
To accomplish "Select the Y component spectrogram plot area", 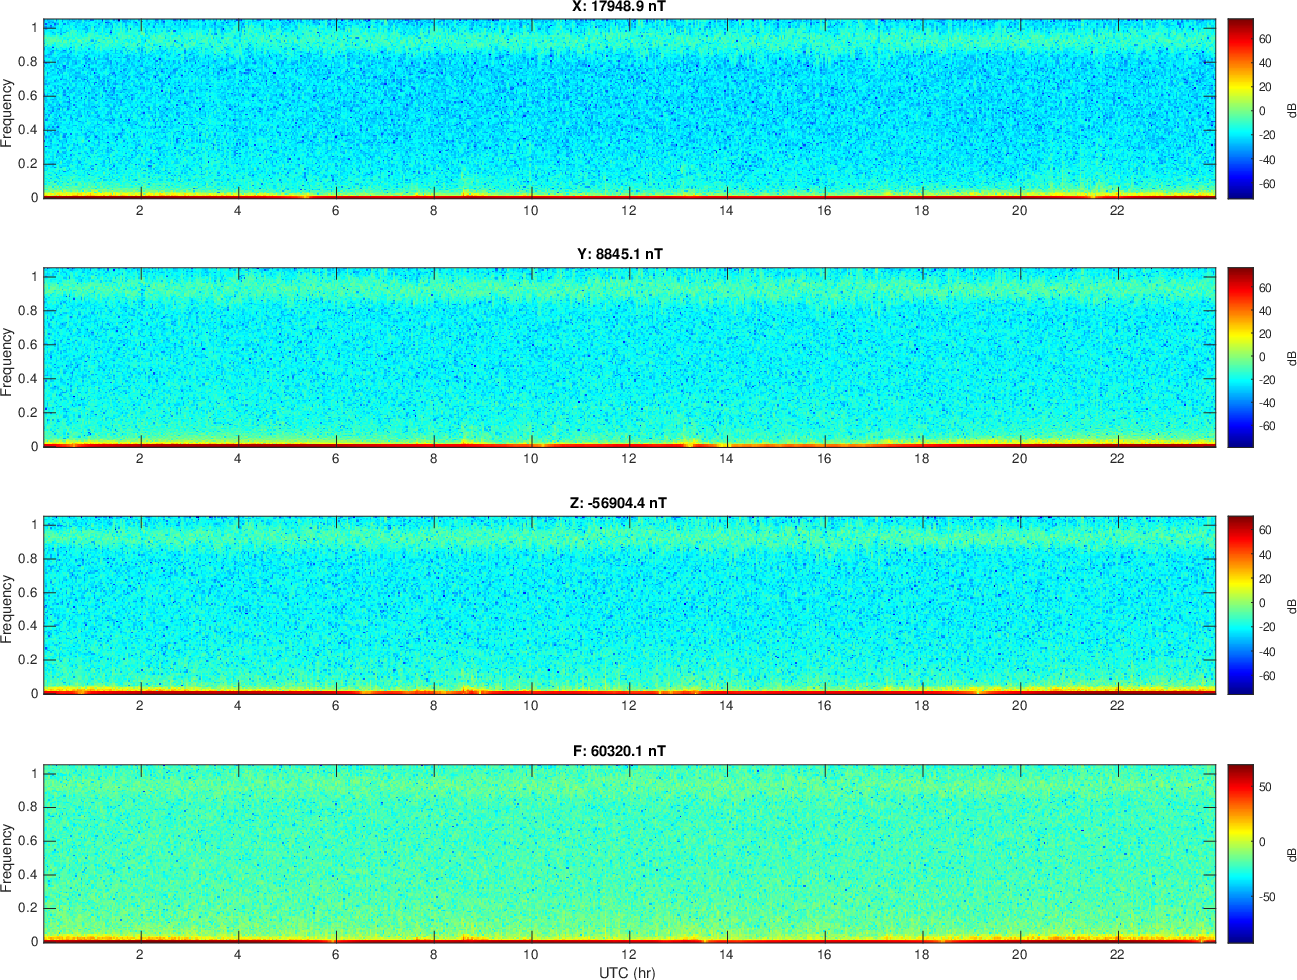I will click(x=630, y=357).
